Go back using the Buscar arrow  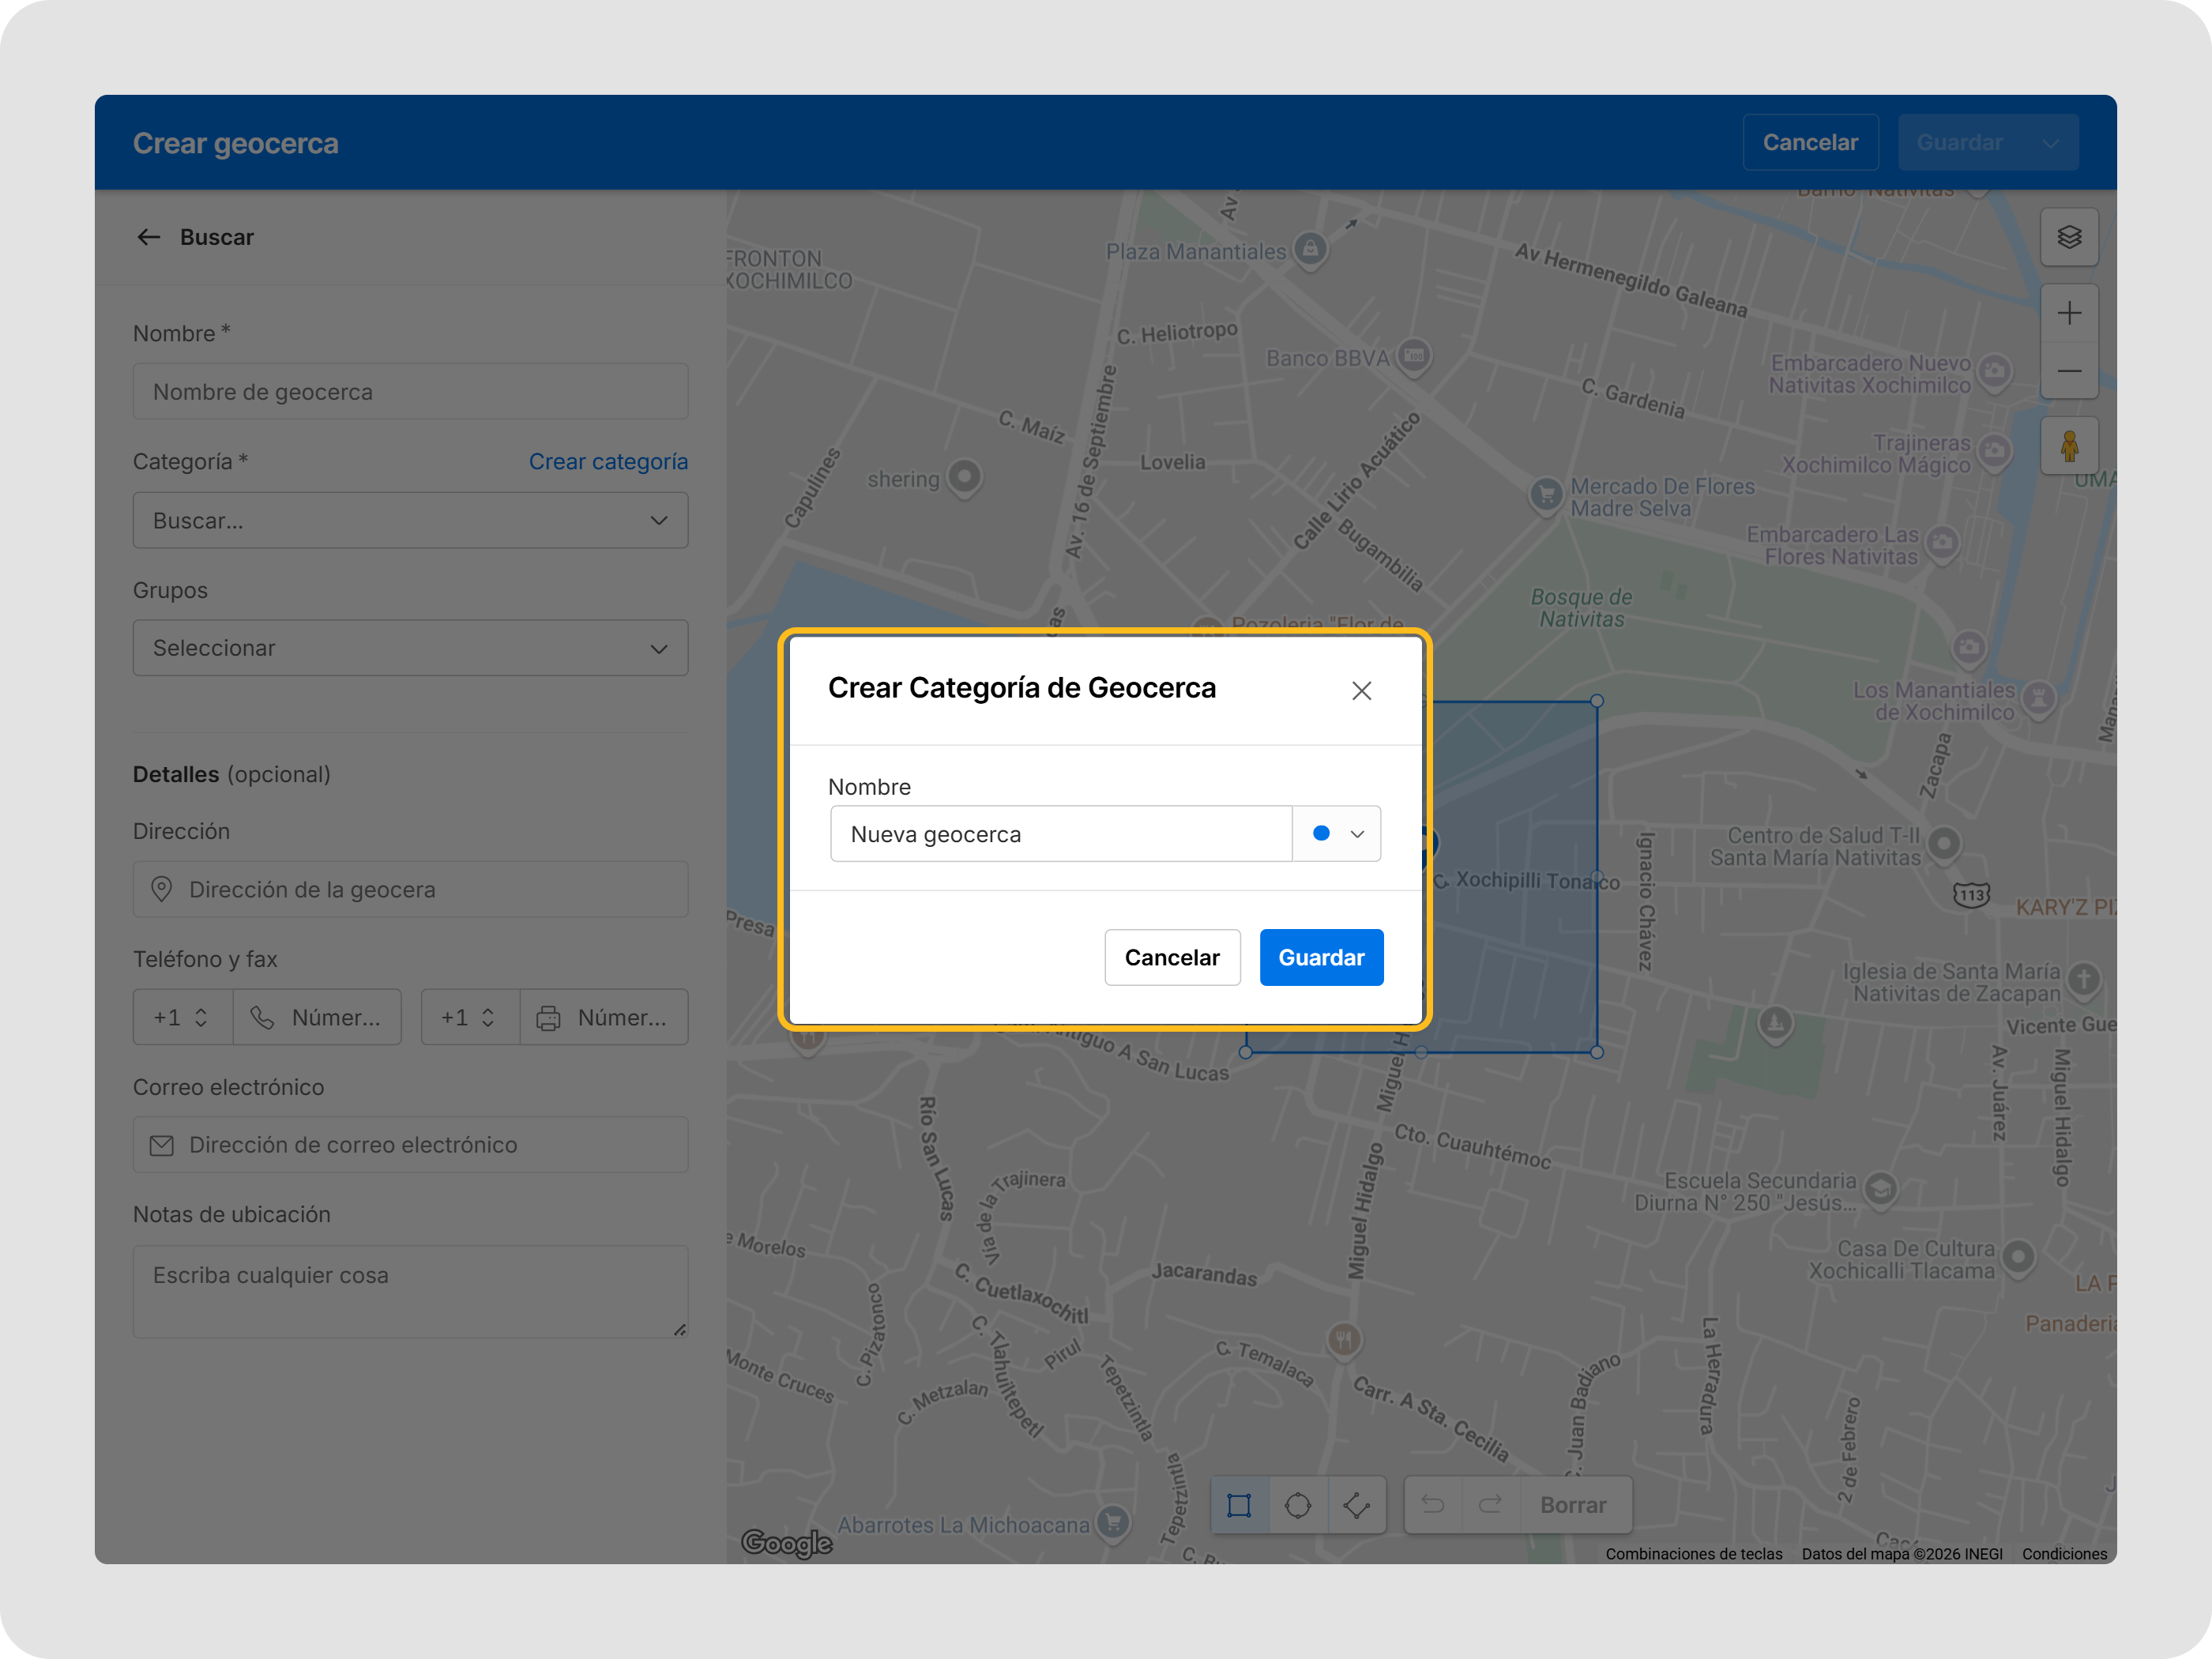pos(149,237)
